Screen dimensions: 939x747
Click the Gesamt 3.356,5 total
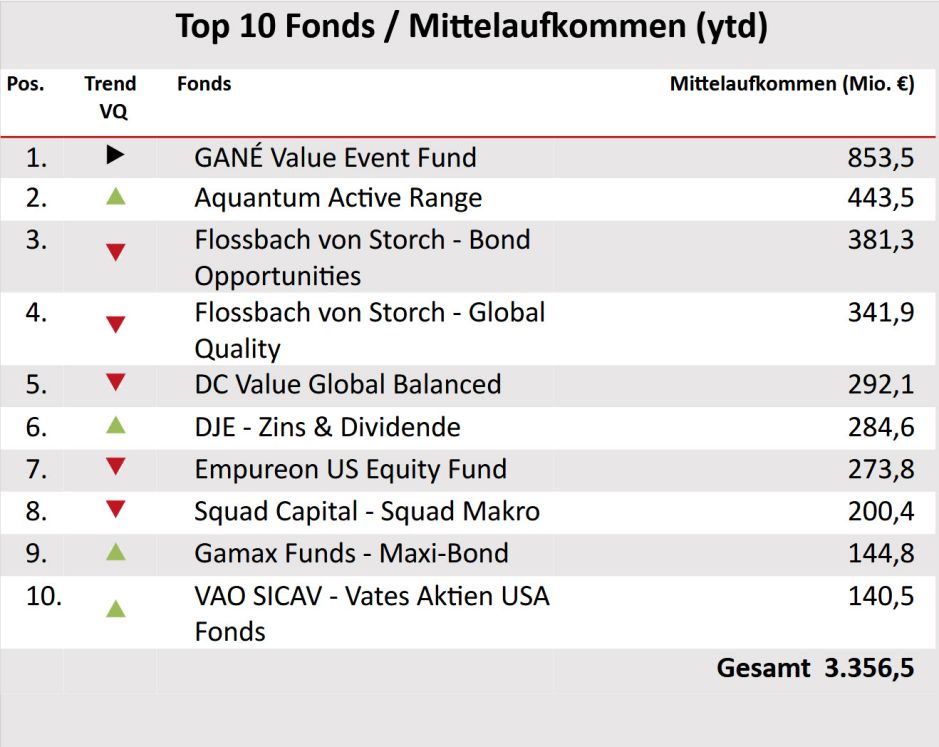pyautogui.click(x=815, y=668)
